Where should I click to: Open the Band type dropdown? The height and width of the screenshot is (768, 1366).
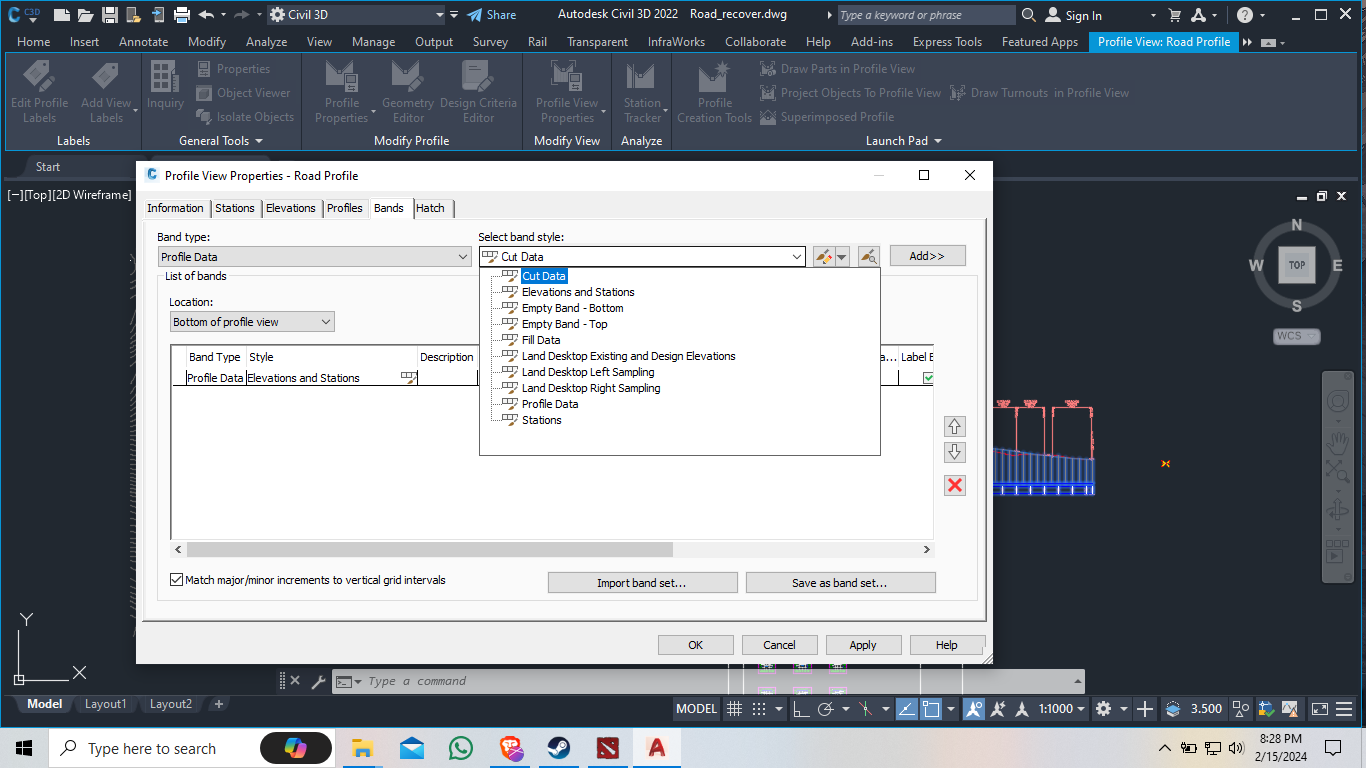464,256
